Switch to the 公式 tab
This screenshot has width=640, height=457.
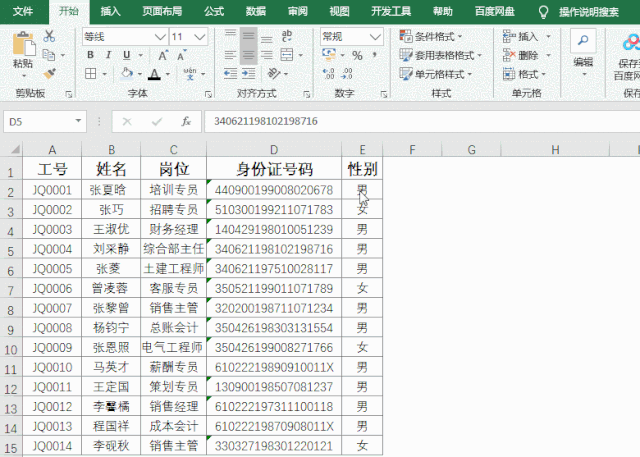coord(214,11)
